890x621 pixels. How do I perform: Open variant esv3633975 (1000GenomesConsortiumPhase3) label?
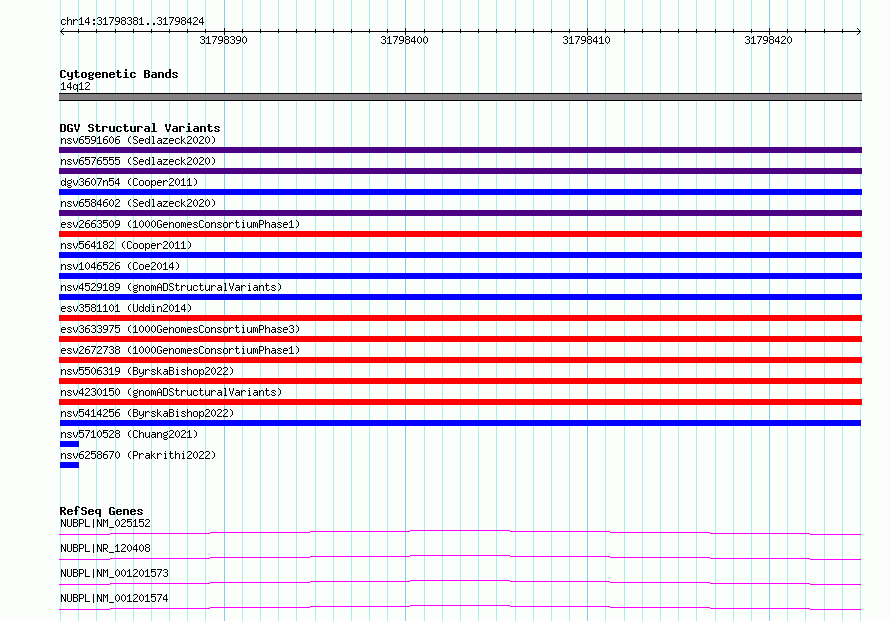180,329
